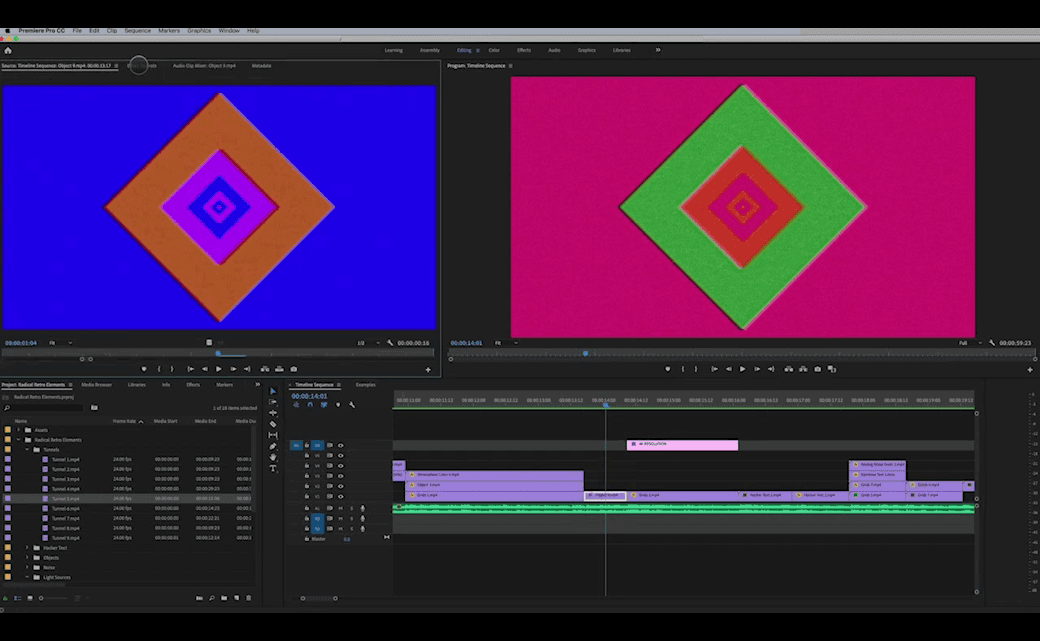Solo audio track A2
This screenshot has width=1040, height=641.
point(352,518)
